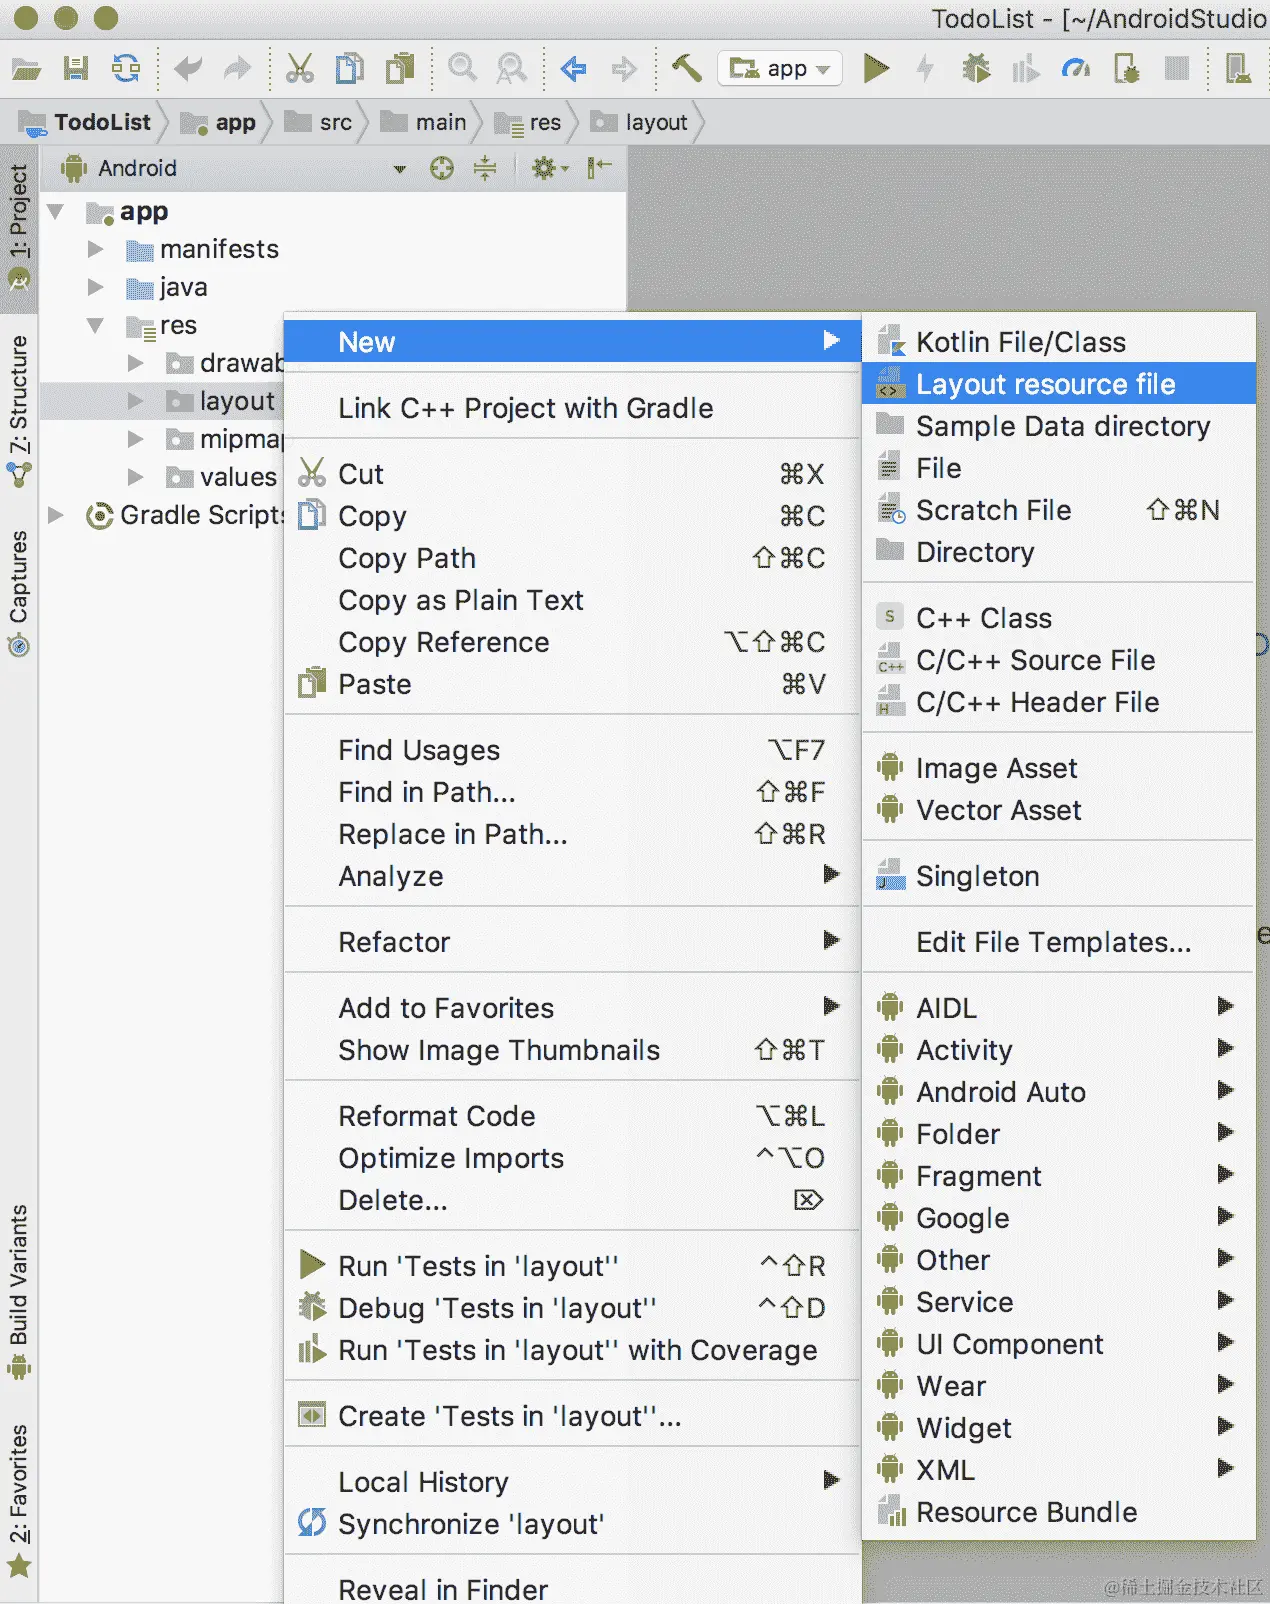
Task: Choose Copy Path in context menu
Action: tap(572, 558)
